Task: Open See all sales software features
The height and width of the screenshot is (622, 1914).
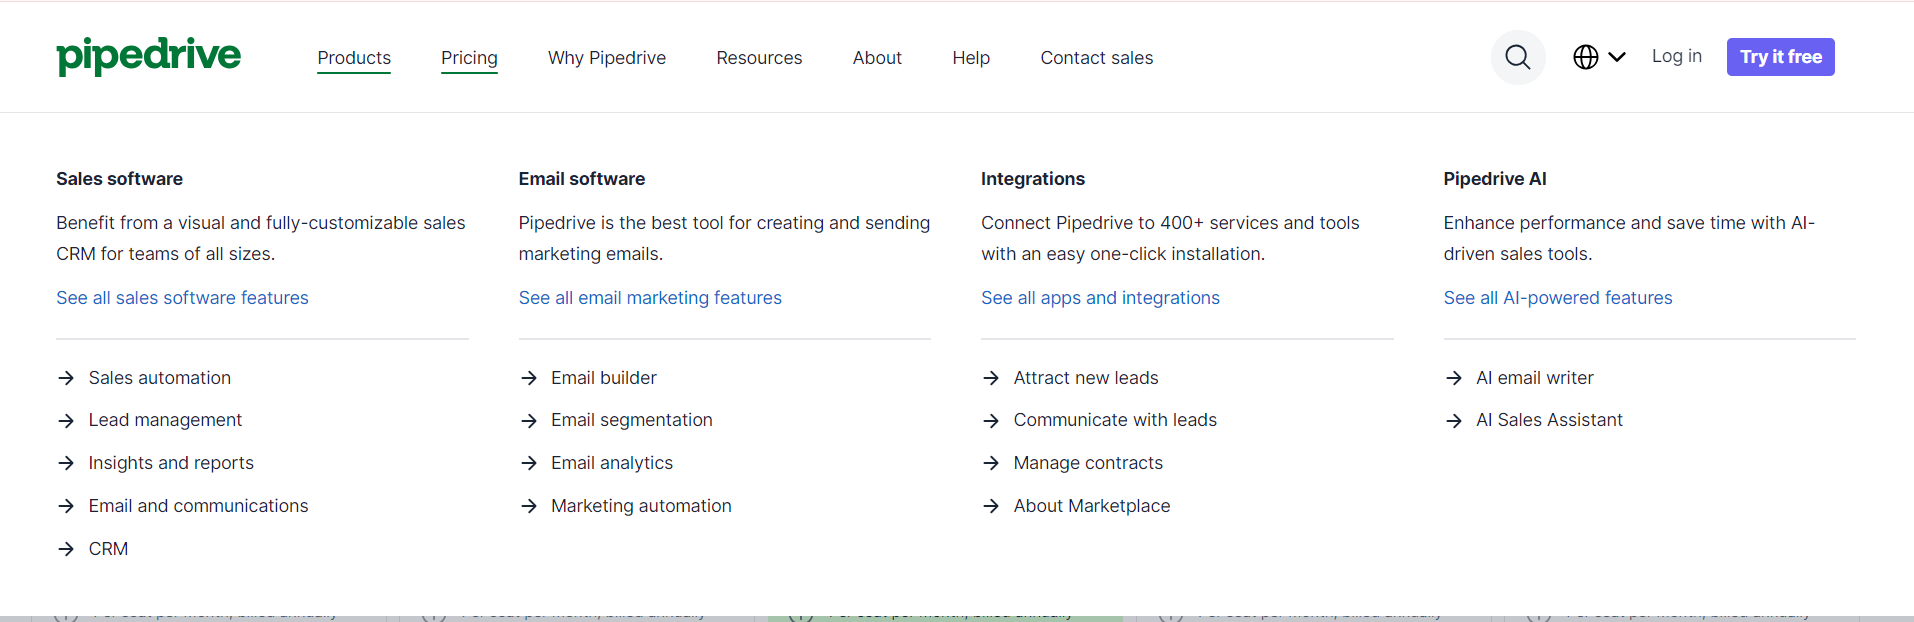Action: [182, 298]
